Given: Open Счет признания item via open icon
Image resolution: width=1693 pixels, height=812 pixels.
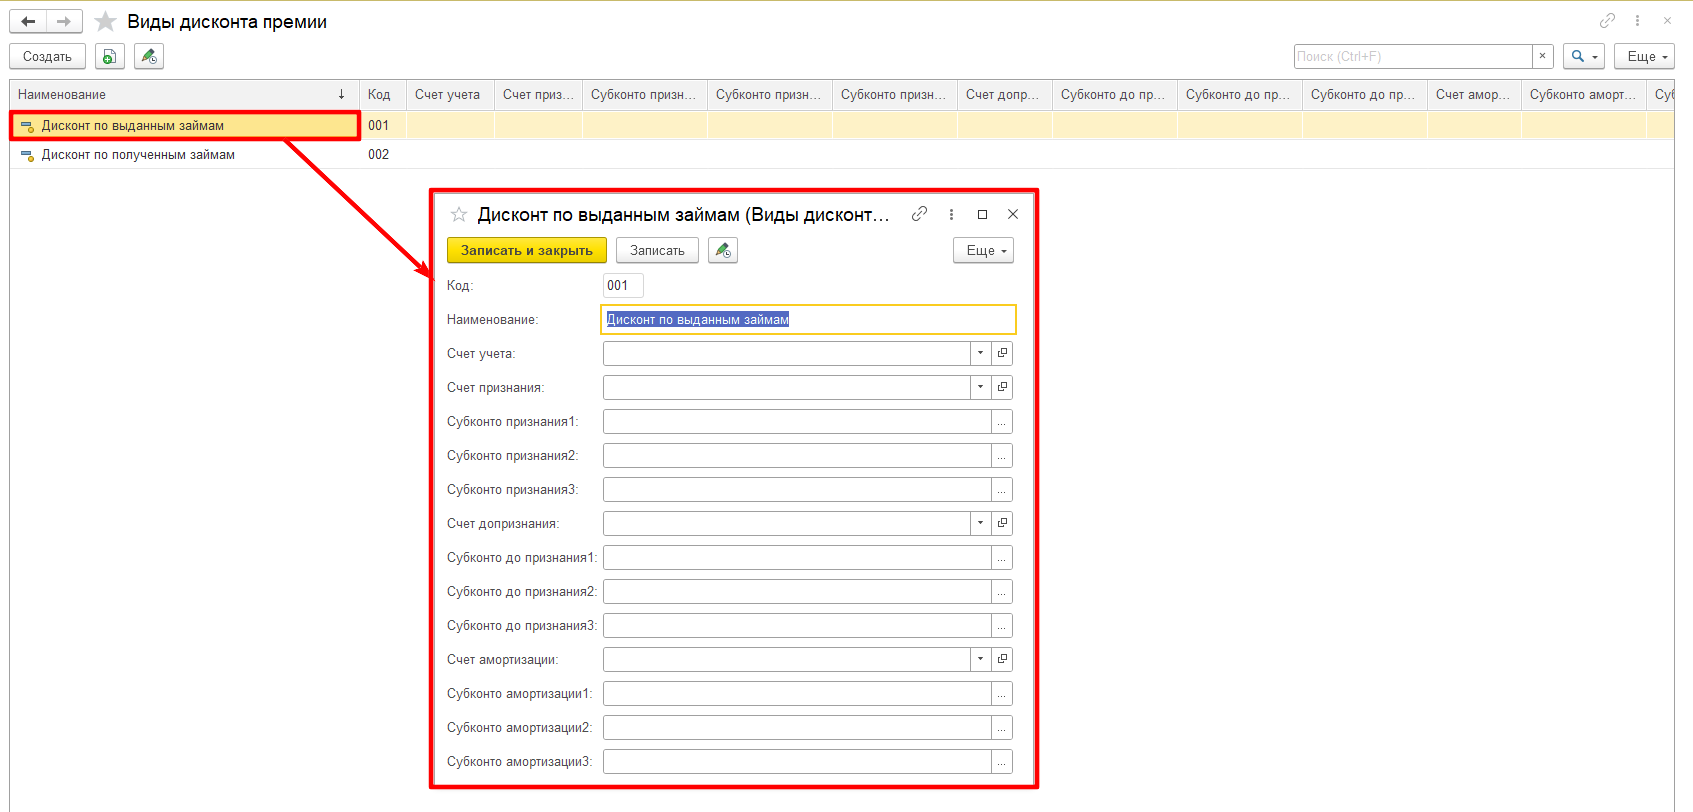Looking at the screenshot, I should click(1002, 387).
